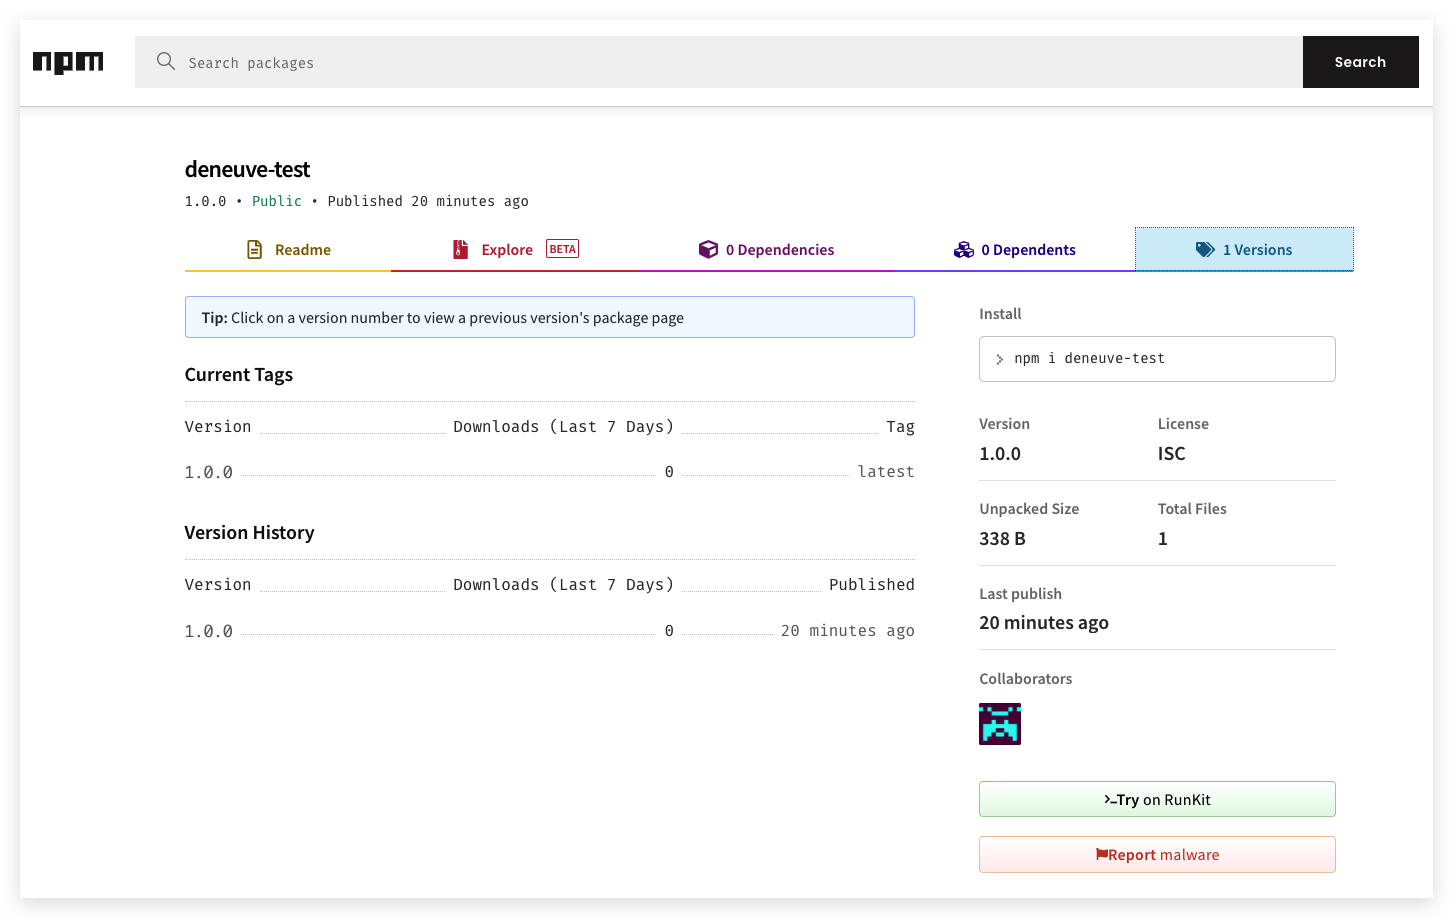1453x918 pixels.
Task: Click the collaborator pixel avatar
Action: [x=1000, y=724]
